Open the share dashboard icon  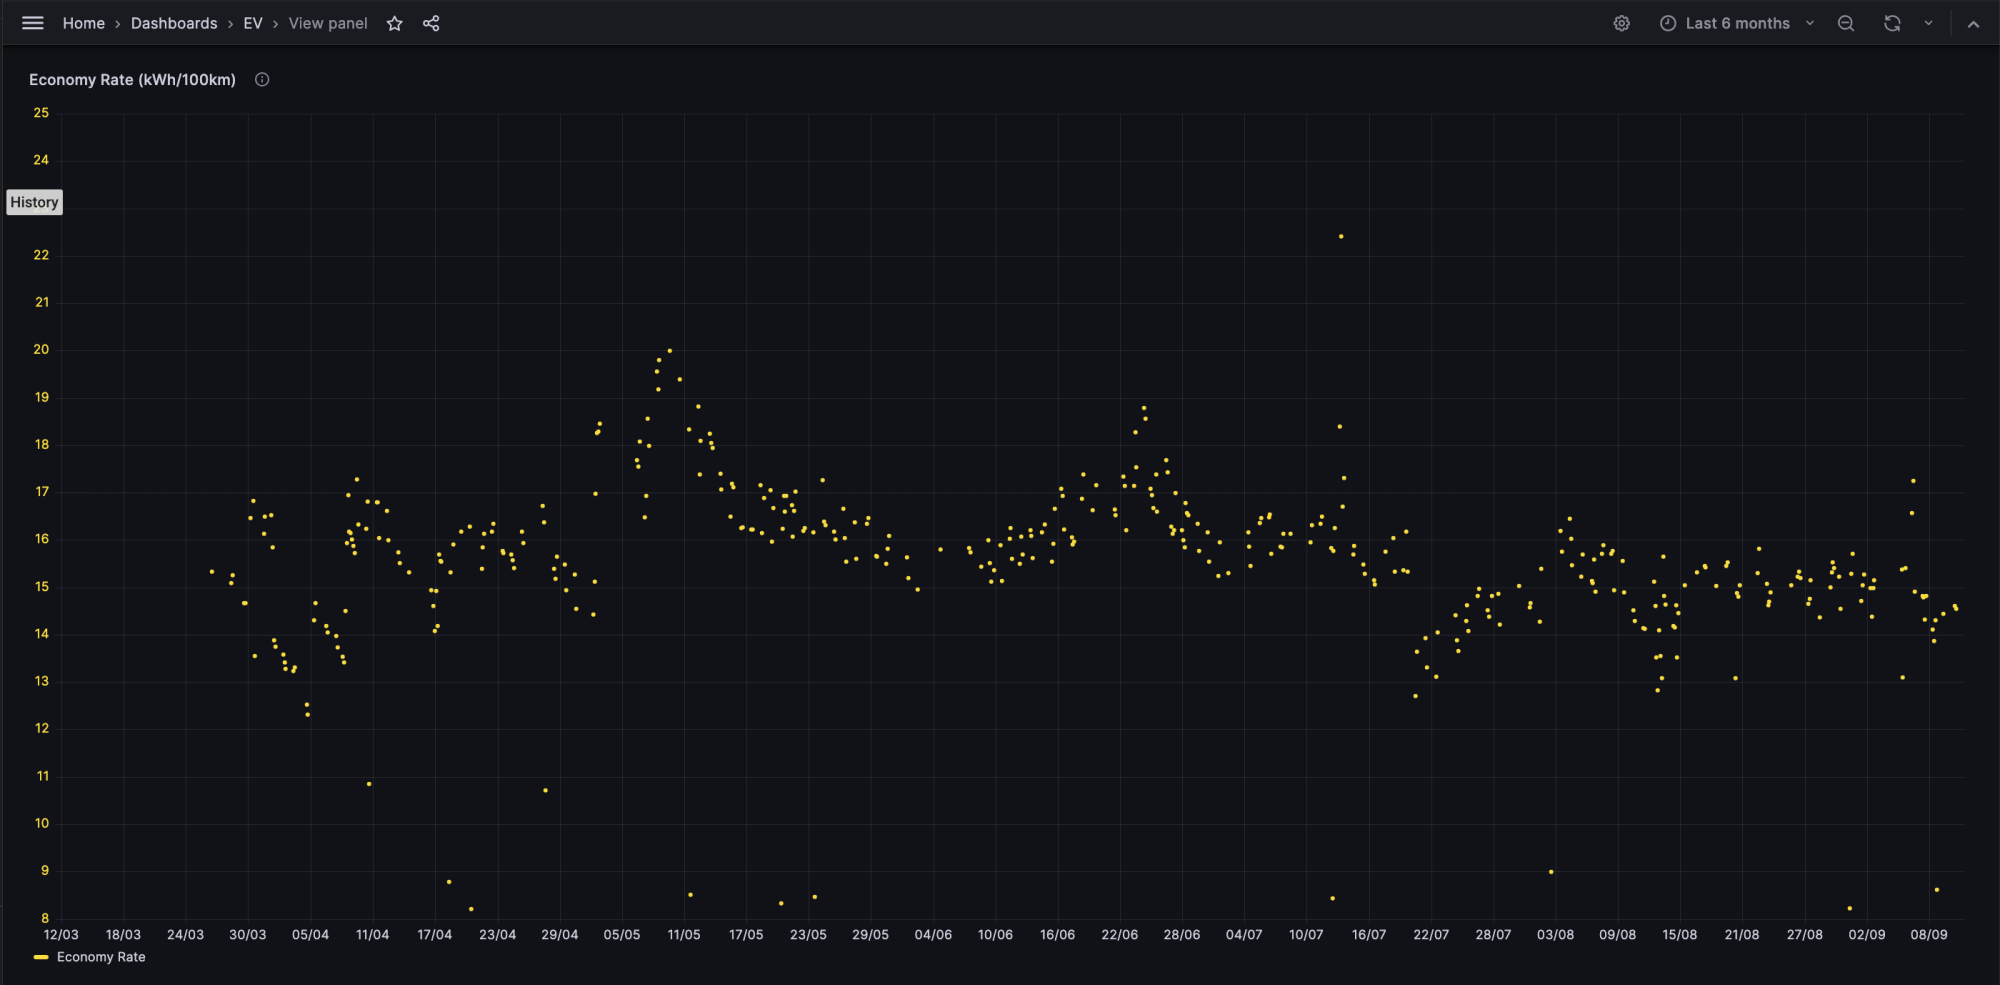click(x=431, y=23)
